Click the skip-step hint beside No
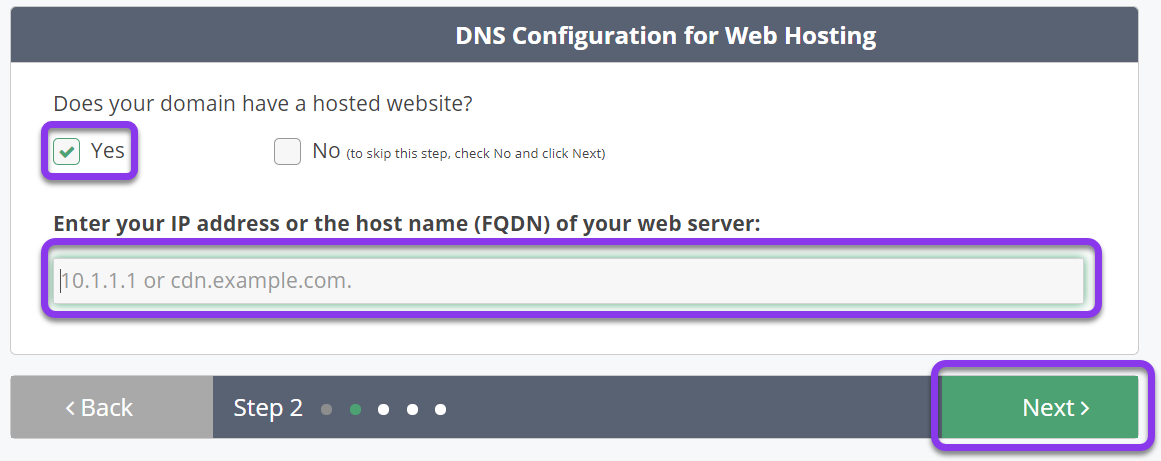The height and width of the screenshot is (461, 1161). point(476,154)
